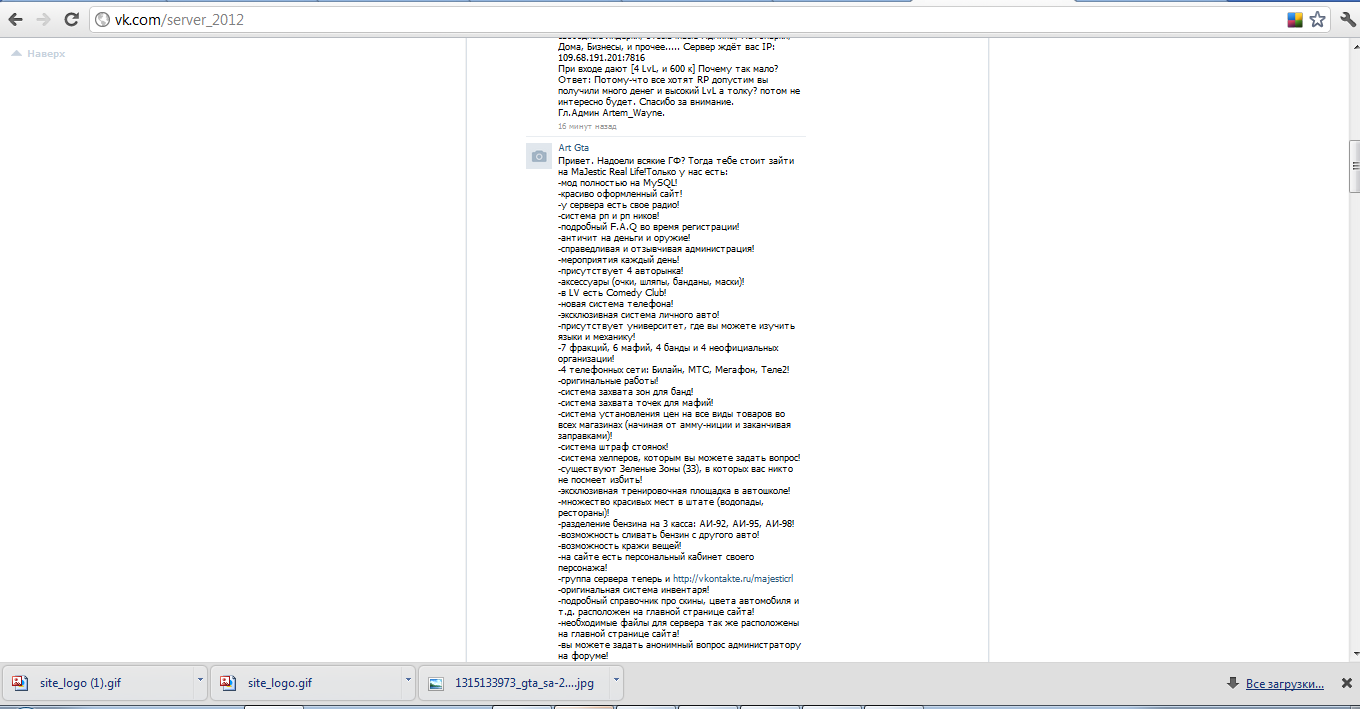Viewport: 1360px width, 709px height.
Task: Click the browser forward arrow
Action: pyautogui.click(x=43, y=19)
